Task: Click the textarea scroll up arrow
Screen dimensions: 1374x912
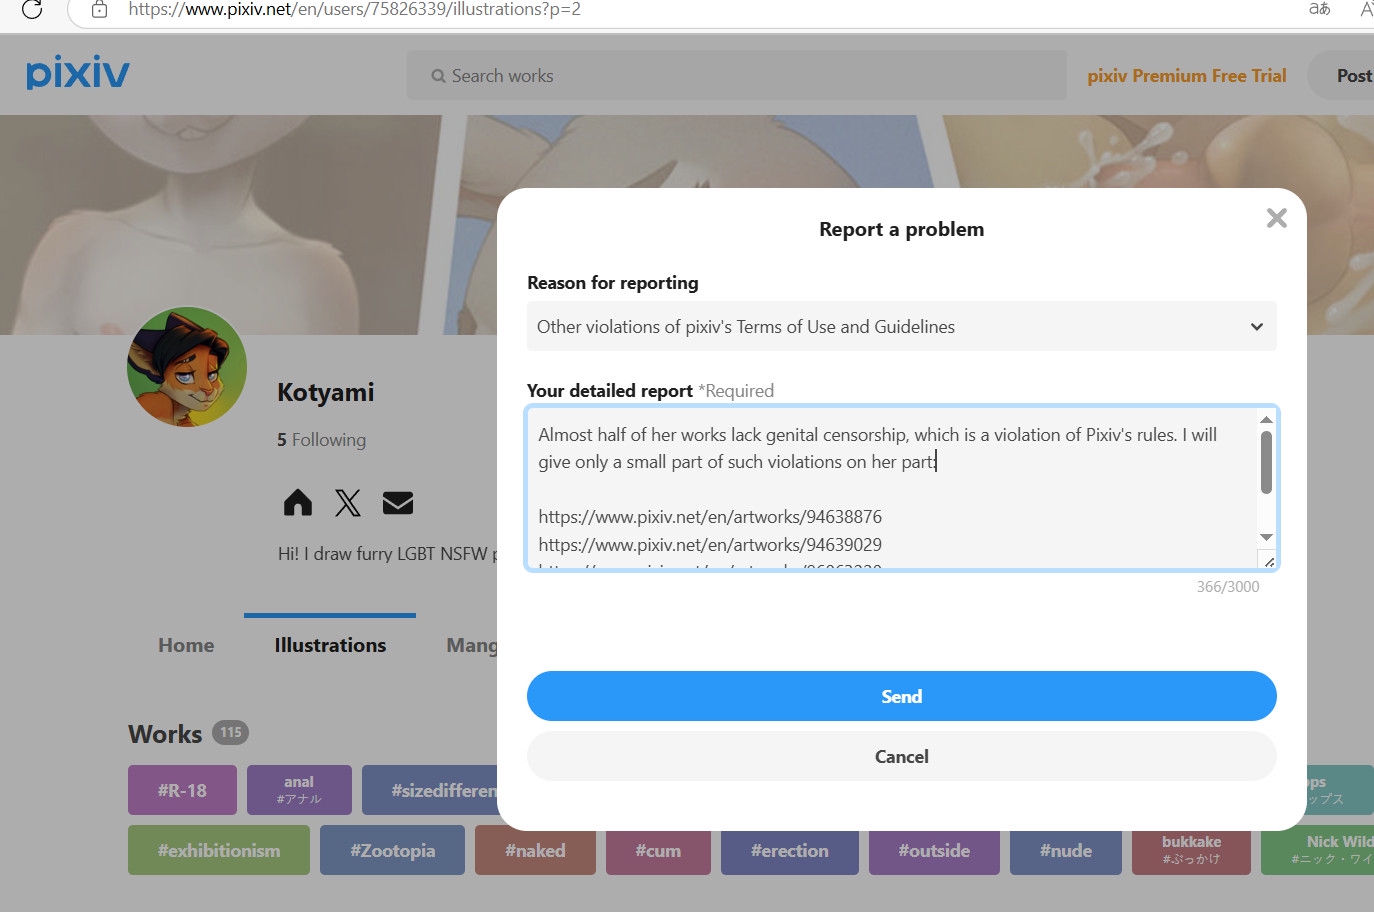Action: coord(1266,419)
